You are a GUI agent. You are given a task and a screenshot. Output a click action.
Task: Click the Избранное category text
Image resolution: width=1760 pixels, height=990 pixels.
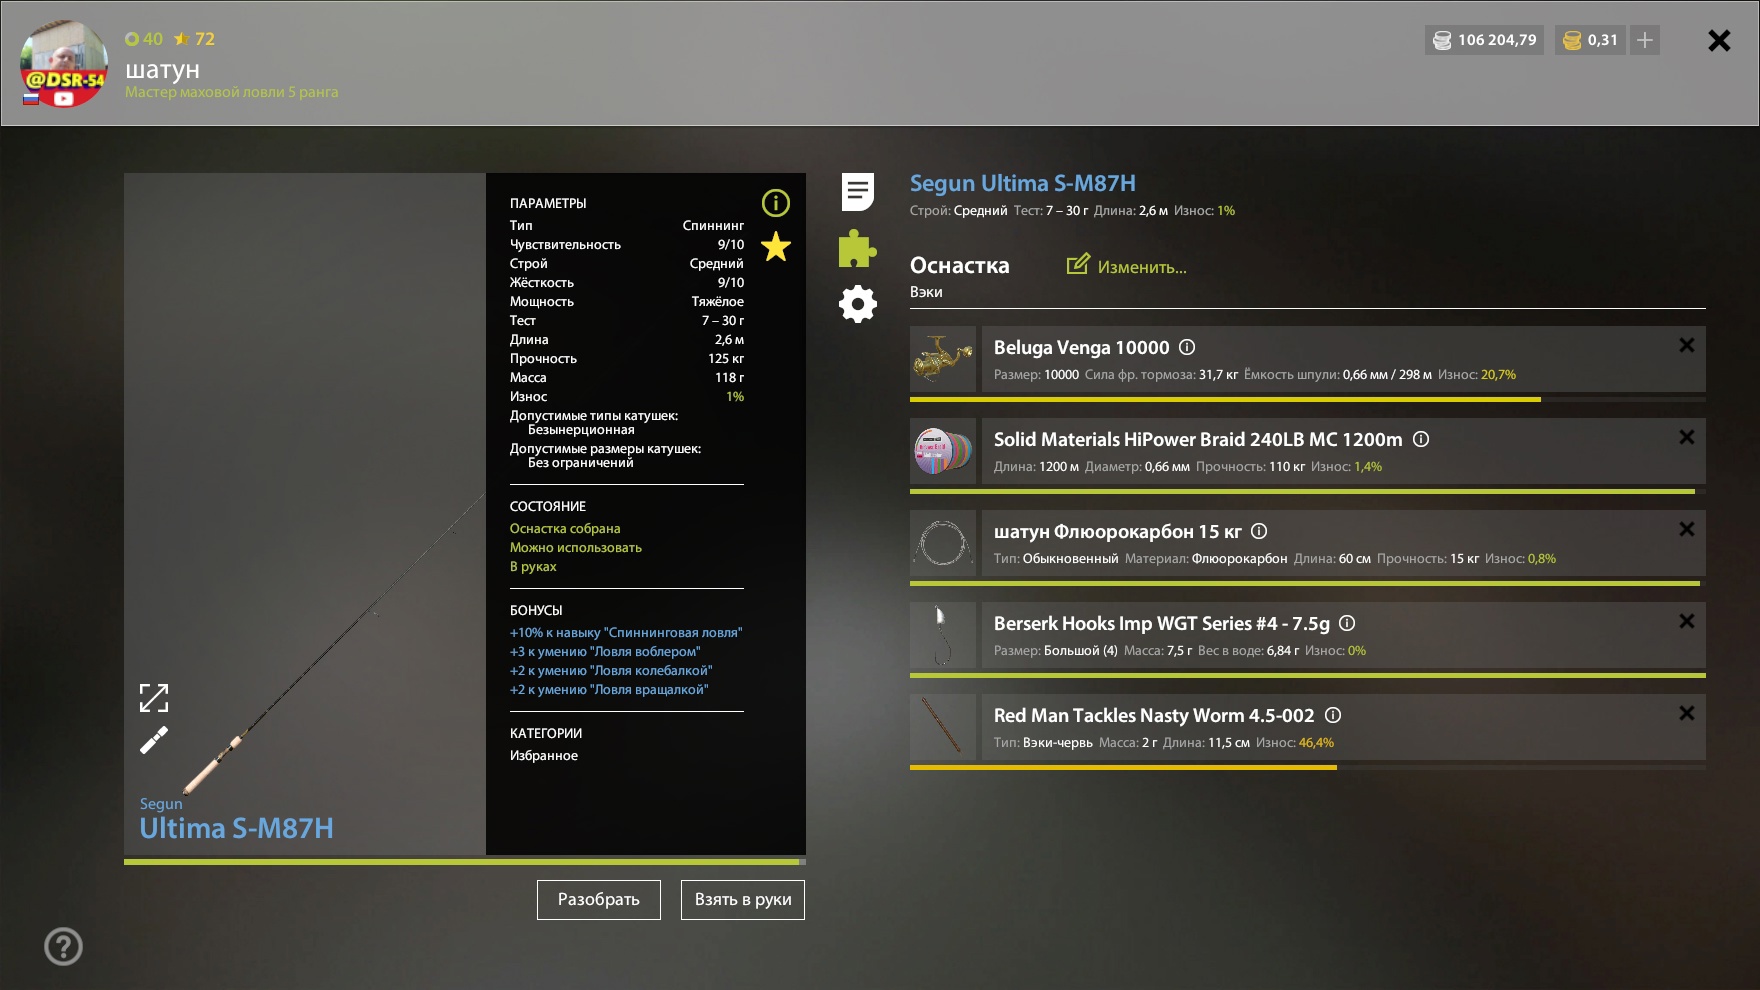[x=544, y=755]
